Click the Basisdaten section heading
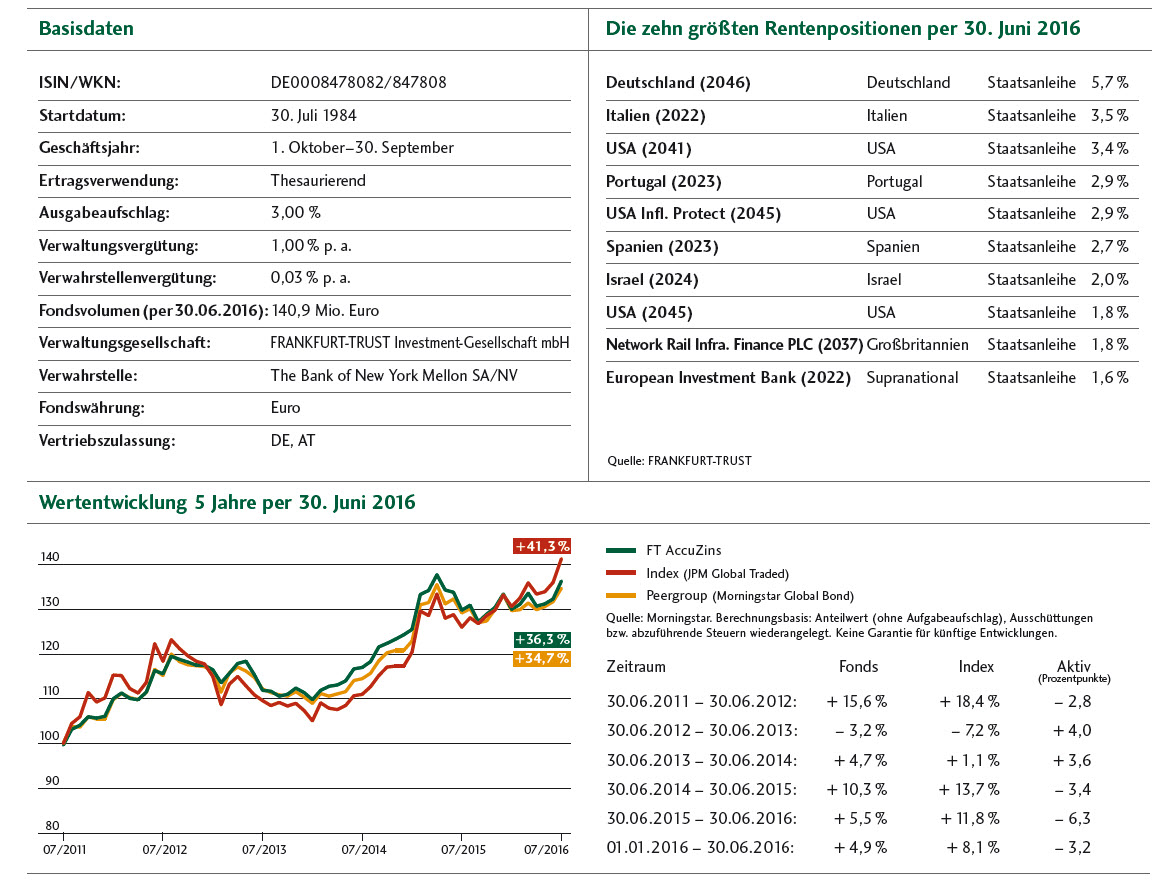Image resolution: width=1161 pixels, height=881 pixels. [86, 29]
